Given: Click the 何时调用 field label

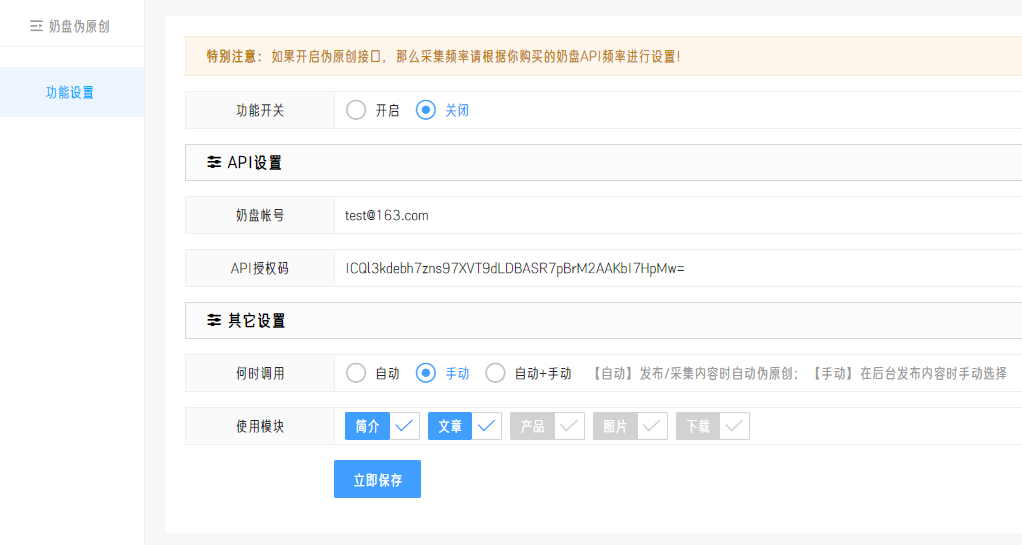Looking at the screenshot, I should point(260,373).
